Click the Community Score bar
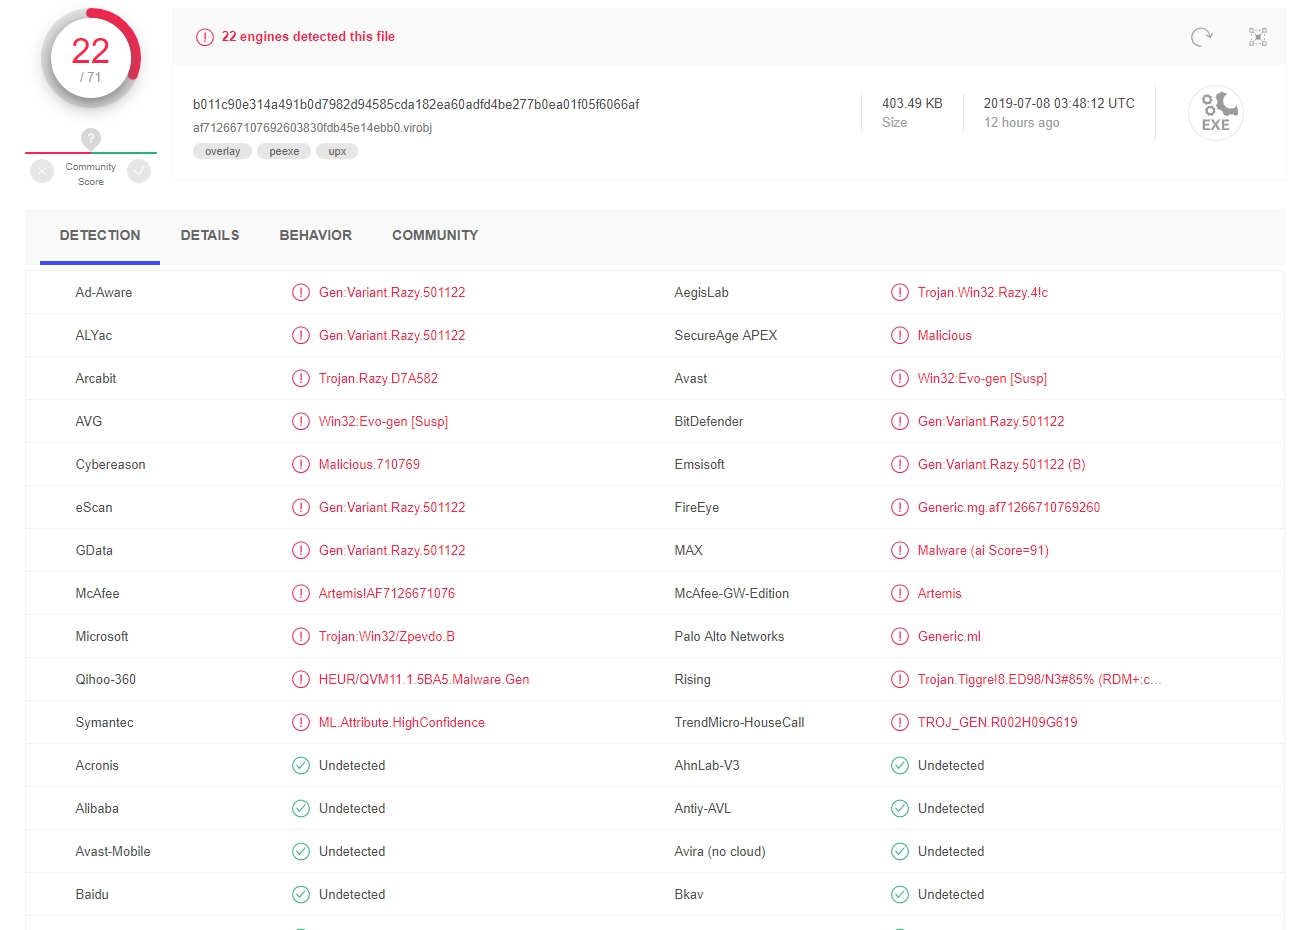 click(x=91, y=153)
